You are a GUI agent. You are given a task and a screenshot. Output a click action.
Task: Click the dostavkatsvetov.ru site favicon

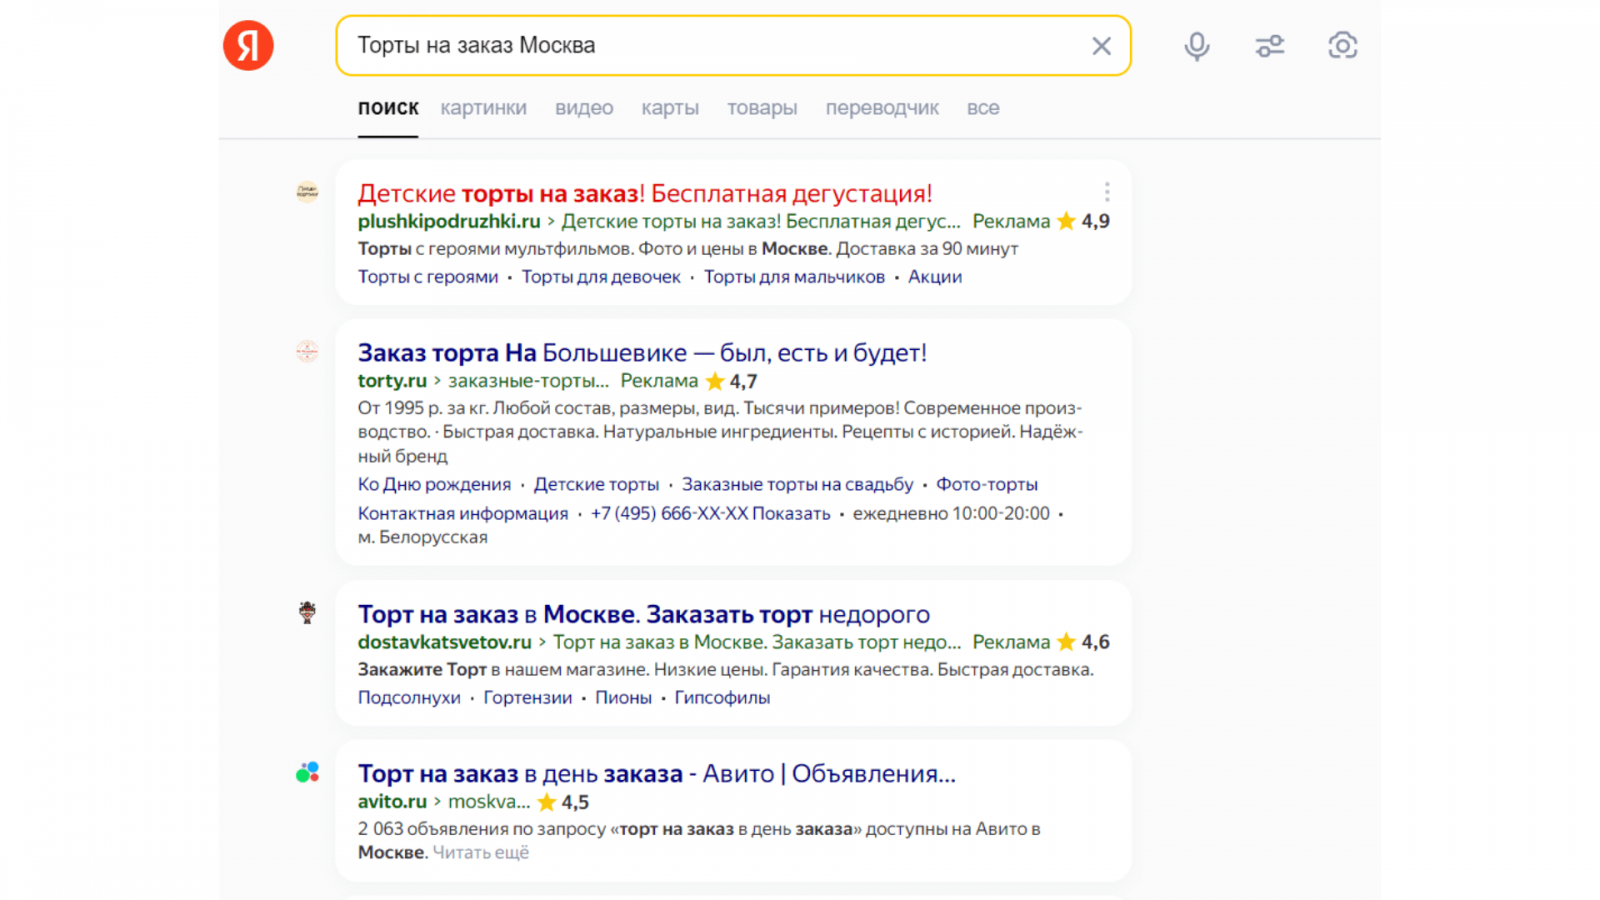tap(307, 612)
